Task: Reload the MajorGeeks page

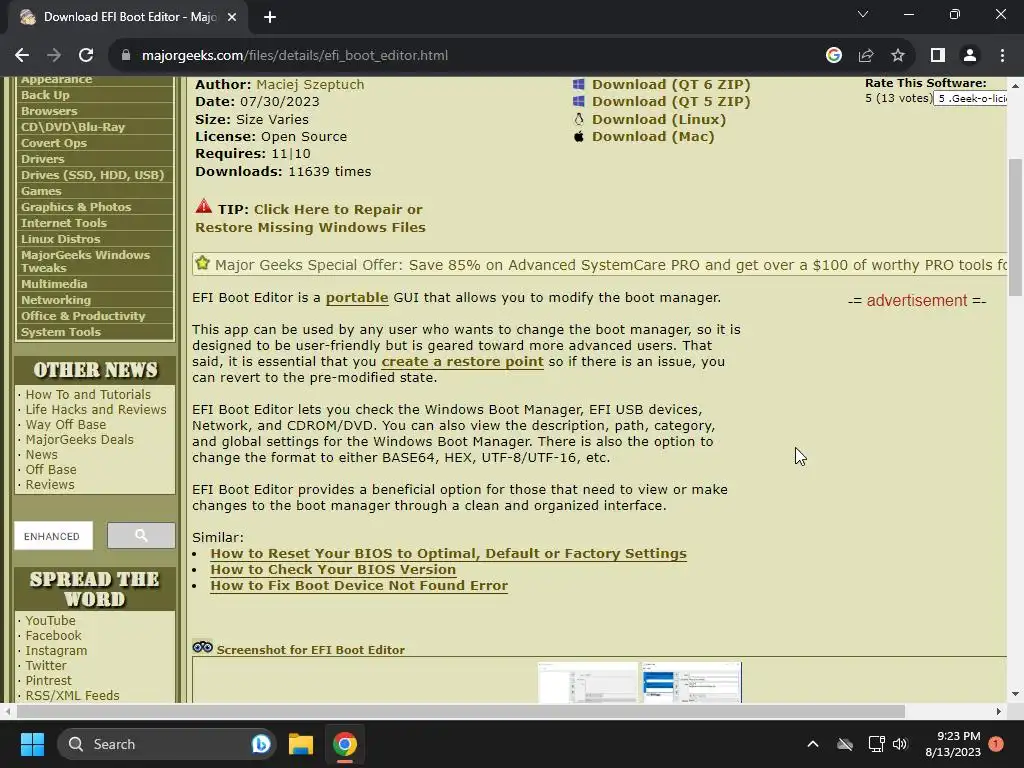Action: (86, 56)
